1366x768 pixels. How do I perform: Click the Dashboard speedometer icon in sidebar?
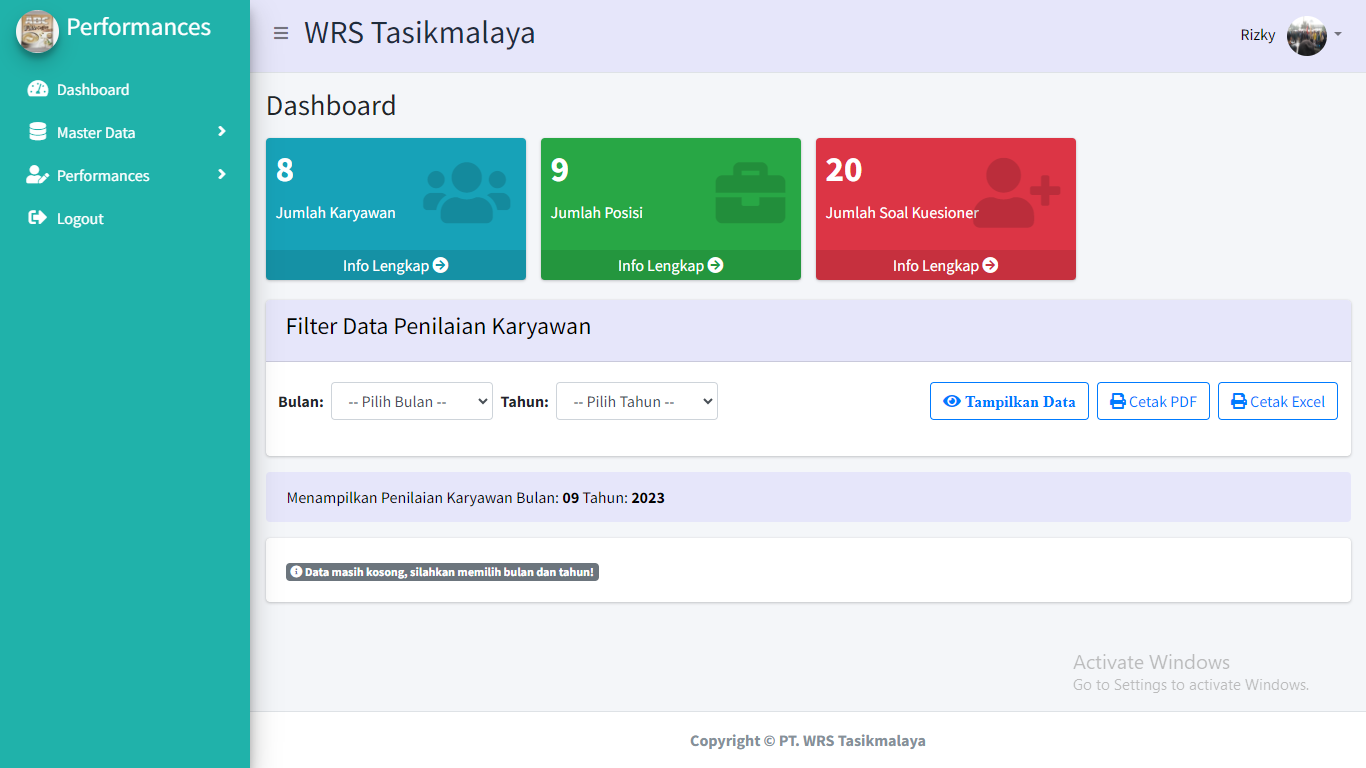point(38,89)
